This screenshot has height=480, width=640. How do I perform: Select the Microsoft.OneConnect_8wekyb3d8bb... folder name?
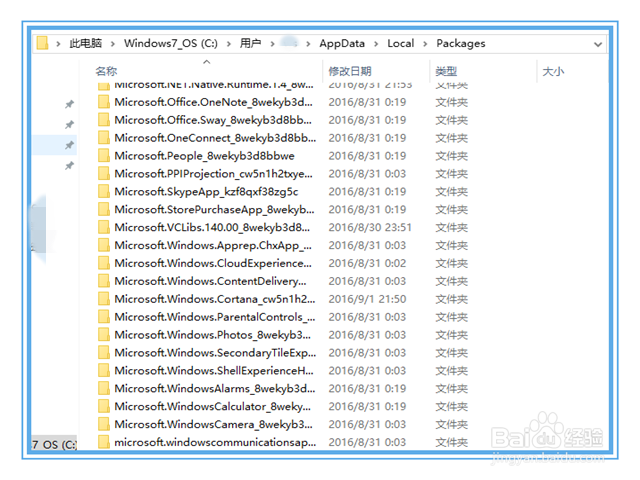[x=215, y=138]
